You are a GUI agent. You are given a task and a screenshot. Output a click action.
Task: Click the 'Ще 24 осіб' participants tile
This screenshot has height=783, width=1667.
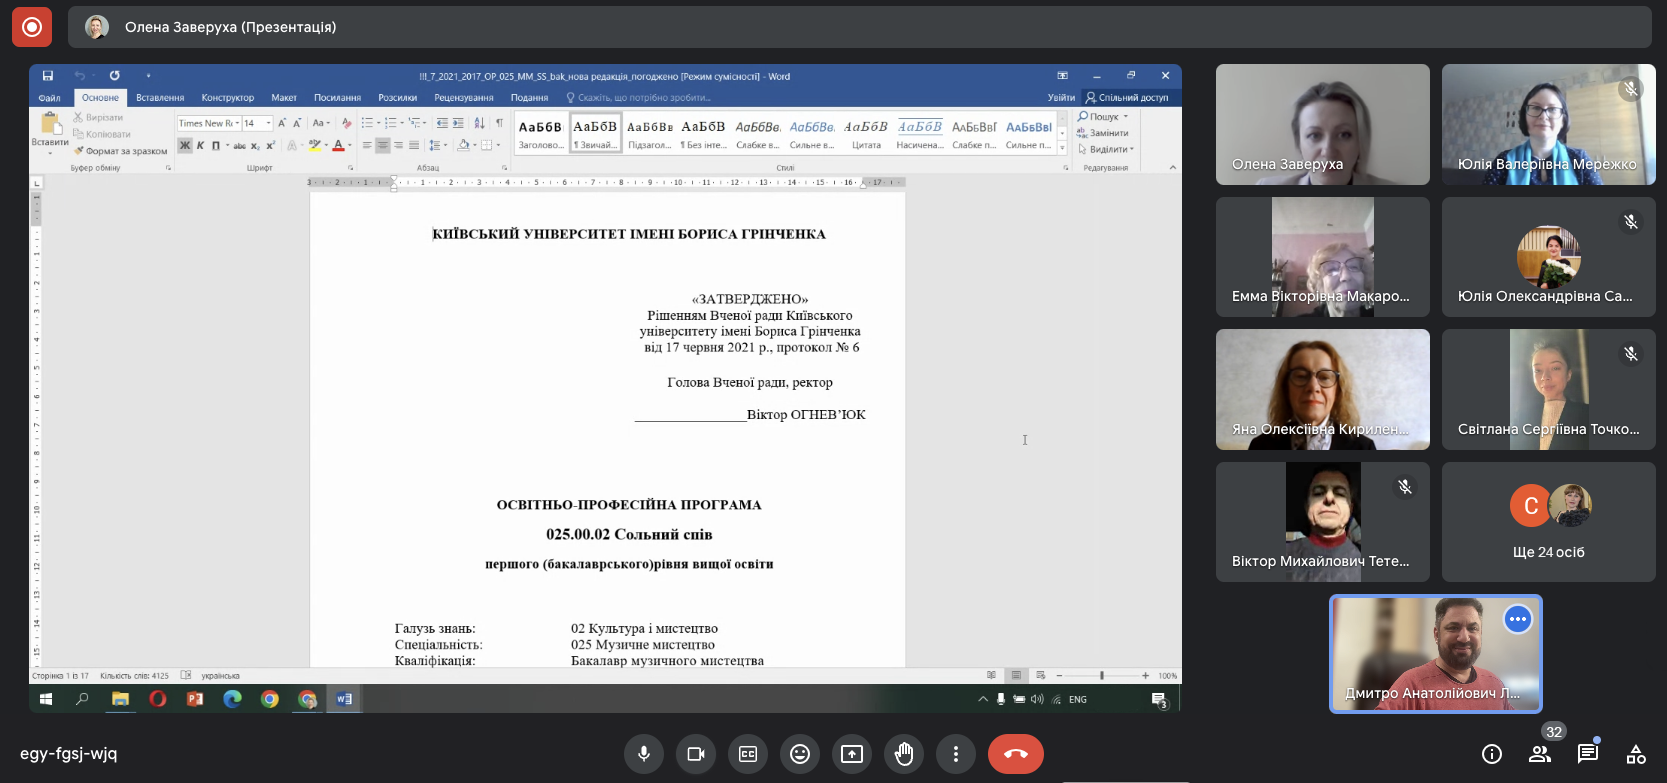pos(1548,522)
